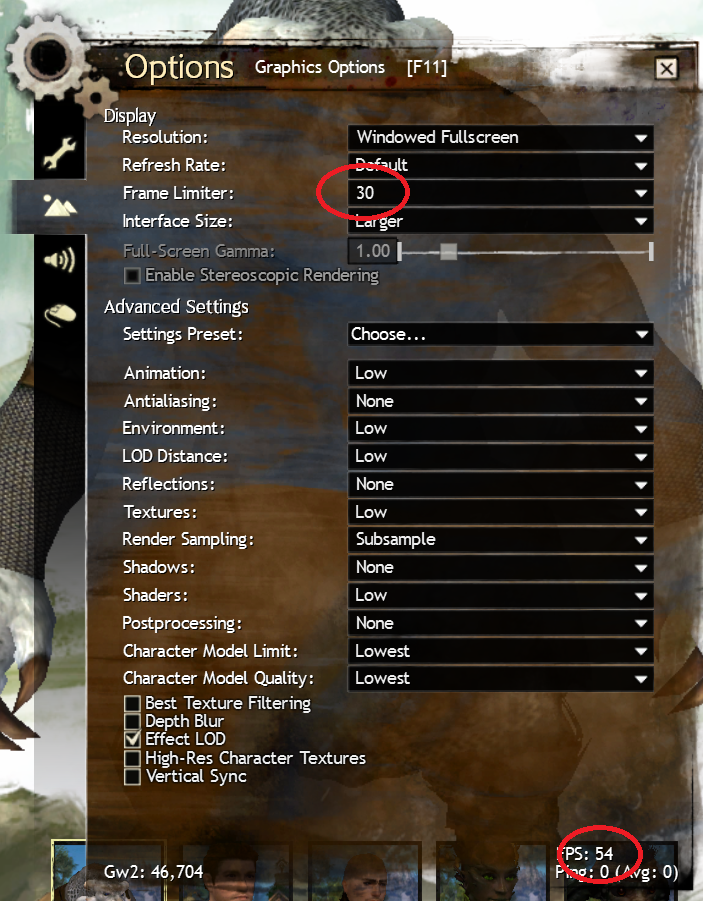The image size is (703, 901).
Task: Expand the Character Model Quality dropdown
Action: 500,679
